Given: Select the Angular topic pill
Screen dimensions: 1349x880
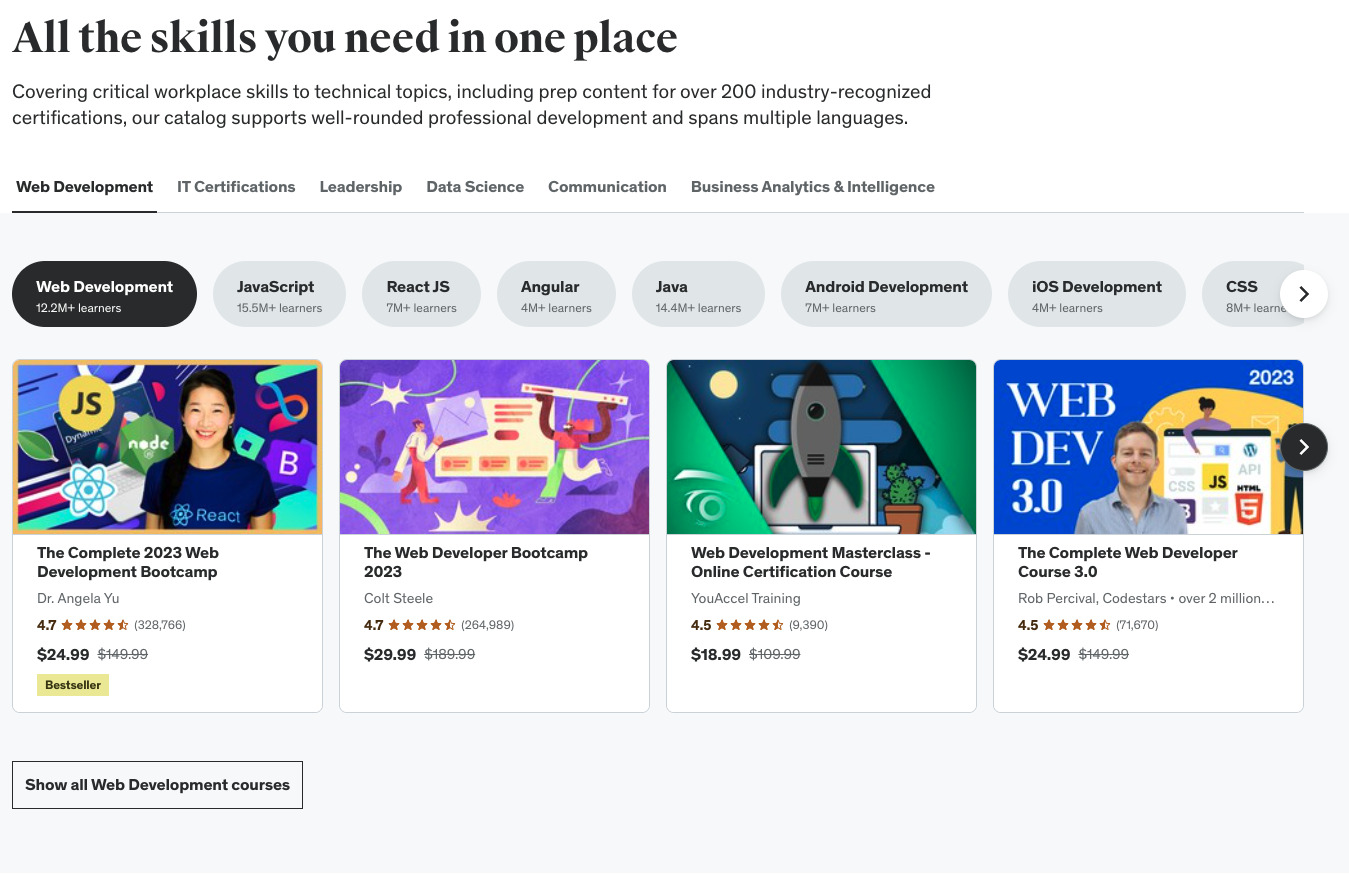Looking at the screenshot, I should (x=556, y=294).
